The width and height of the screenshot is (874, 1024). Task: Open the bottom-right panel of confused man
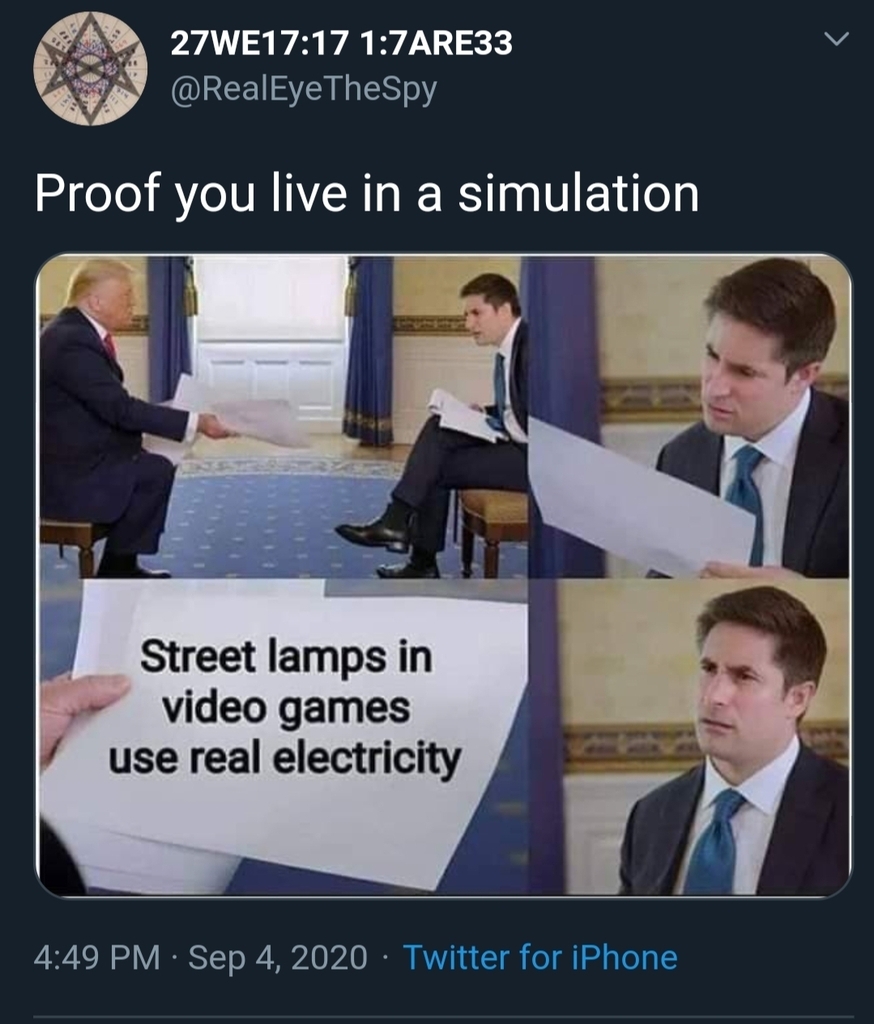[x=690, y=737]
